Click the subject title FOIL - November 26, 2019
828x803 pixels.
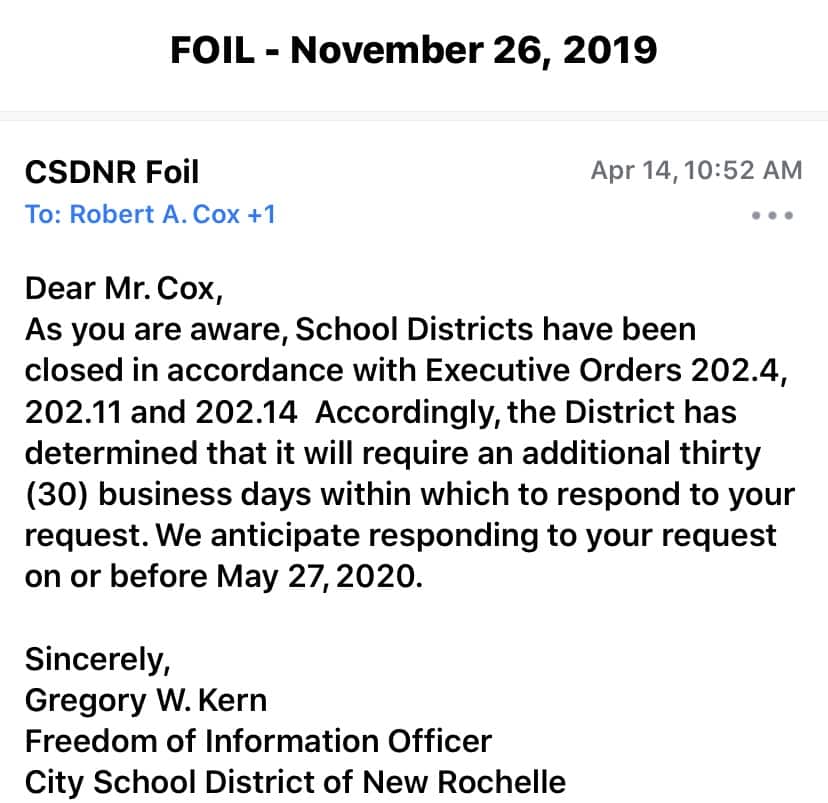coord(414,48)
